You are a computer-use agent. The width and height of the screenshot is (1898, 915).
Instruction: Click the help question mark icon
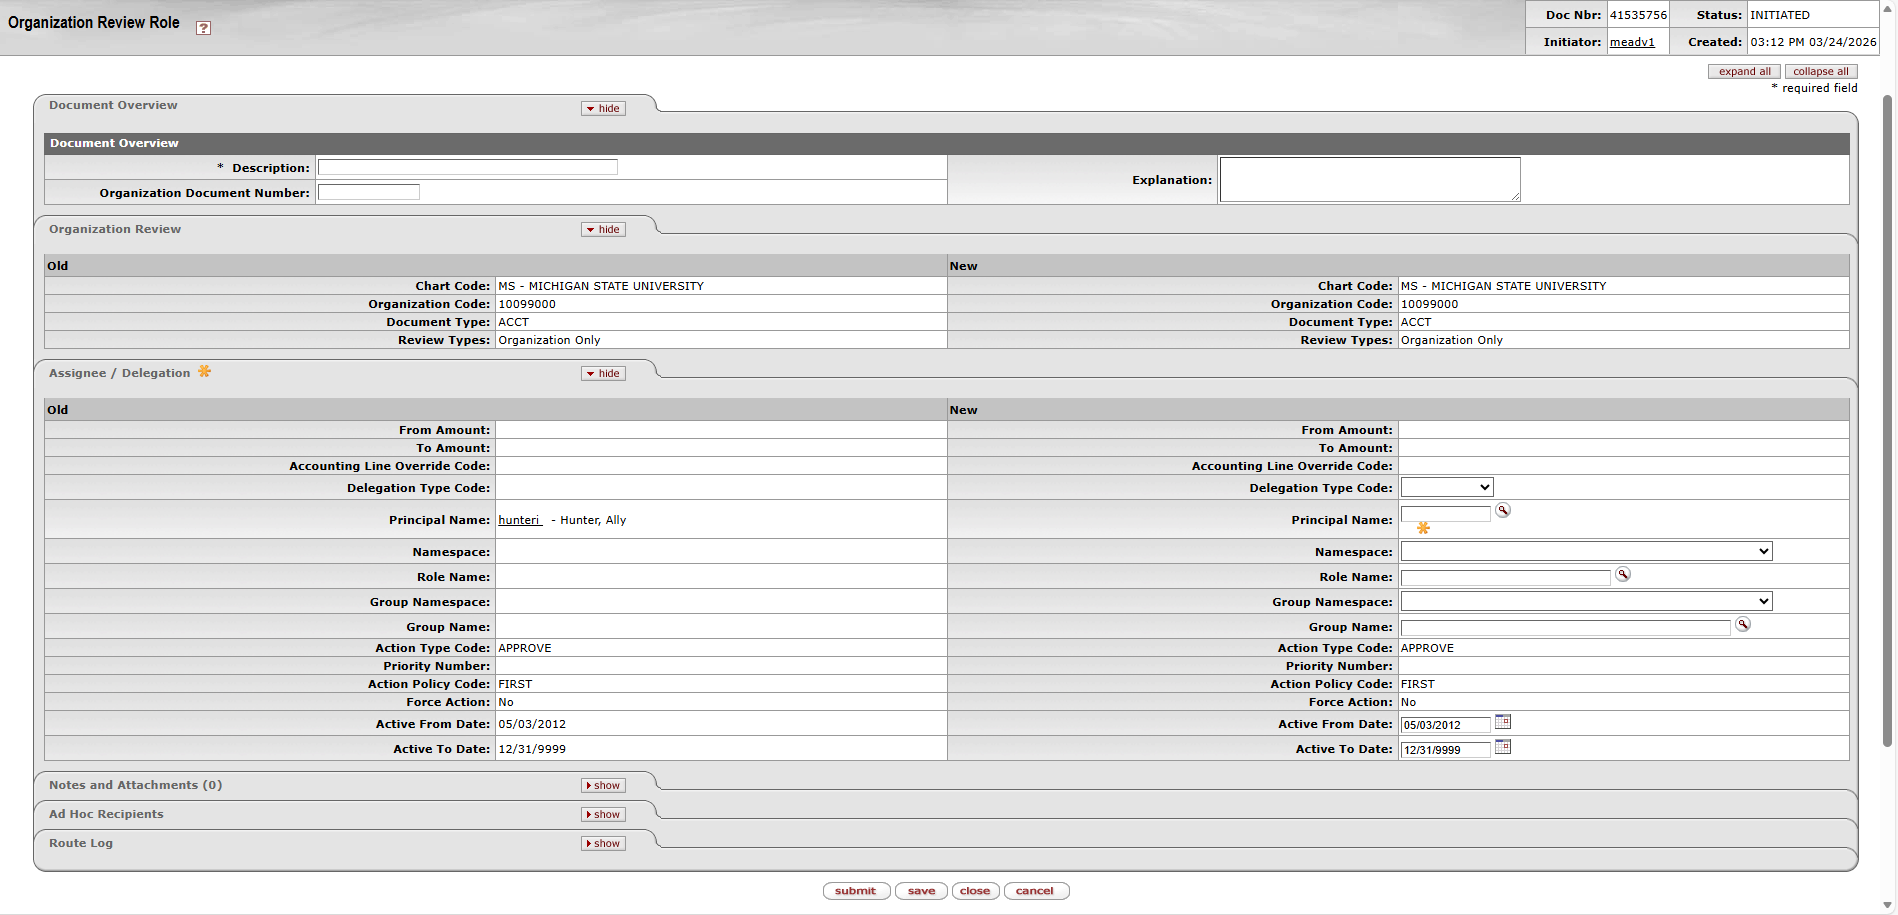(203, 28)
